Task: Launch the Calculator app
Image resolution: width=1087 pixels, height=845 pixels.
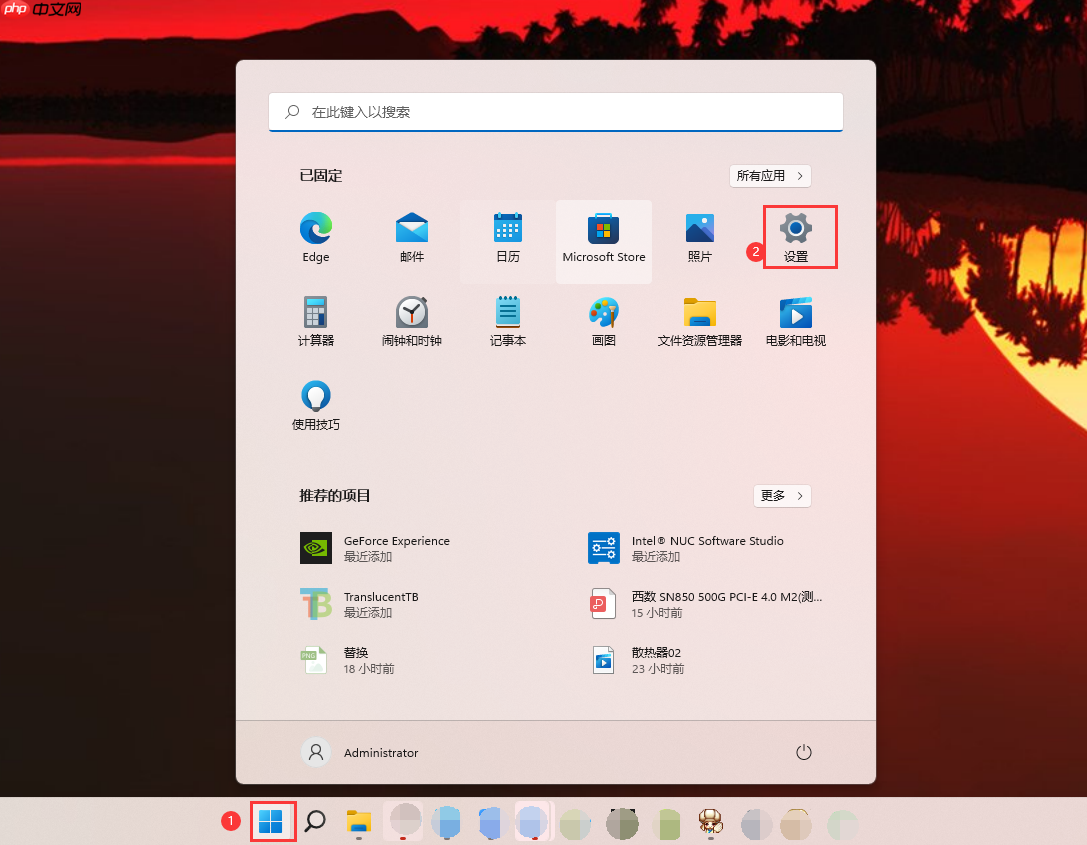Action: (315, 320)
